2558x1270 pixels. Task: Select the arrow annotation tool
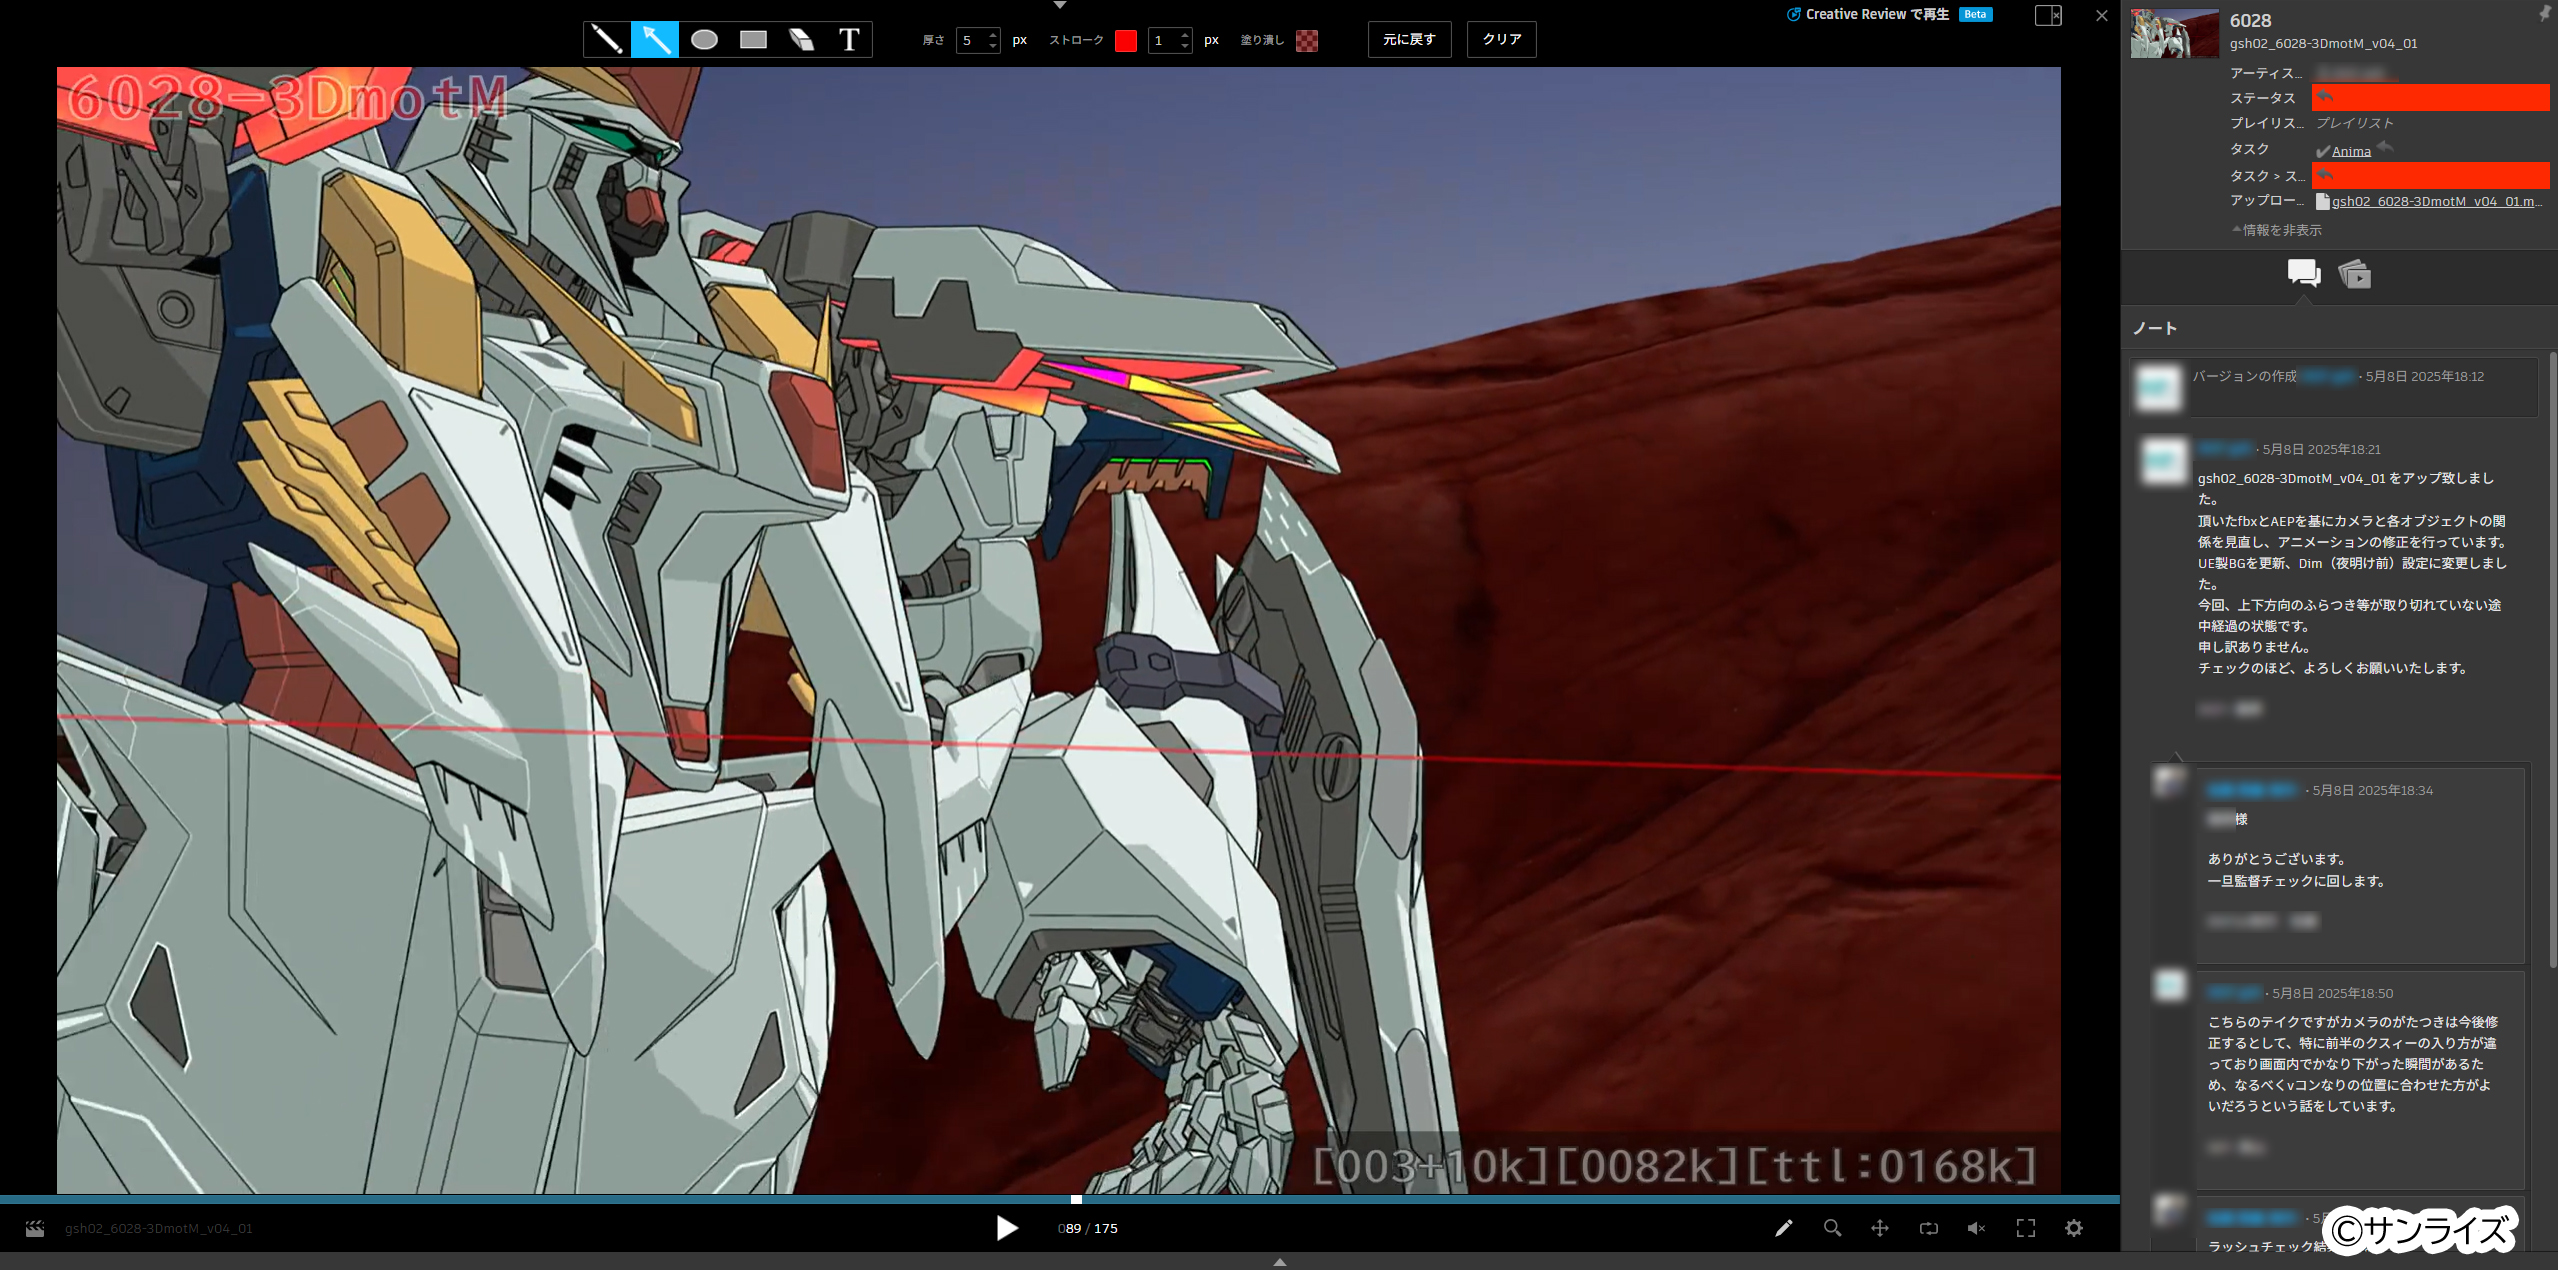(655, 40)
